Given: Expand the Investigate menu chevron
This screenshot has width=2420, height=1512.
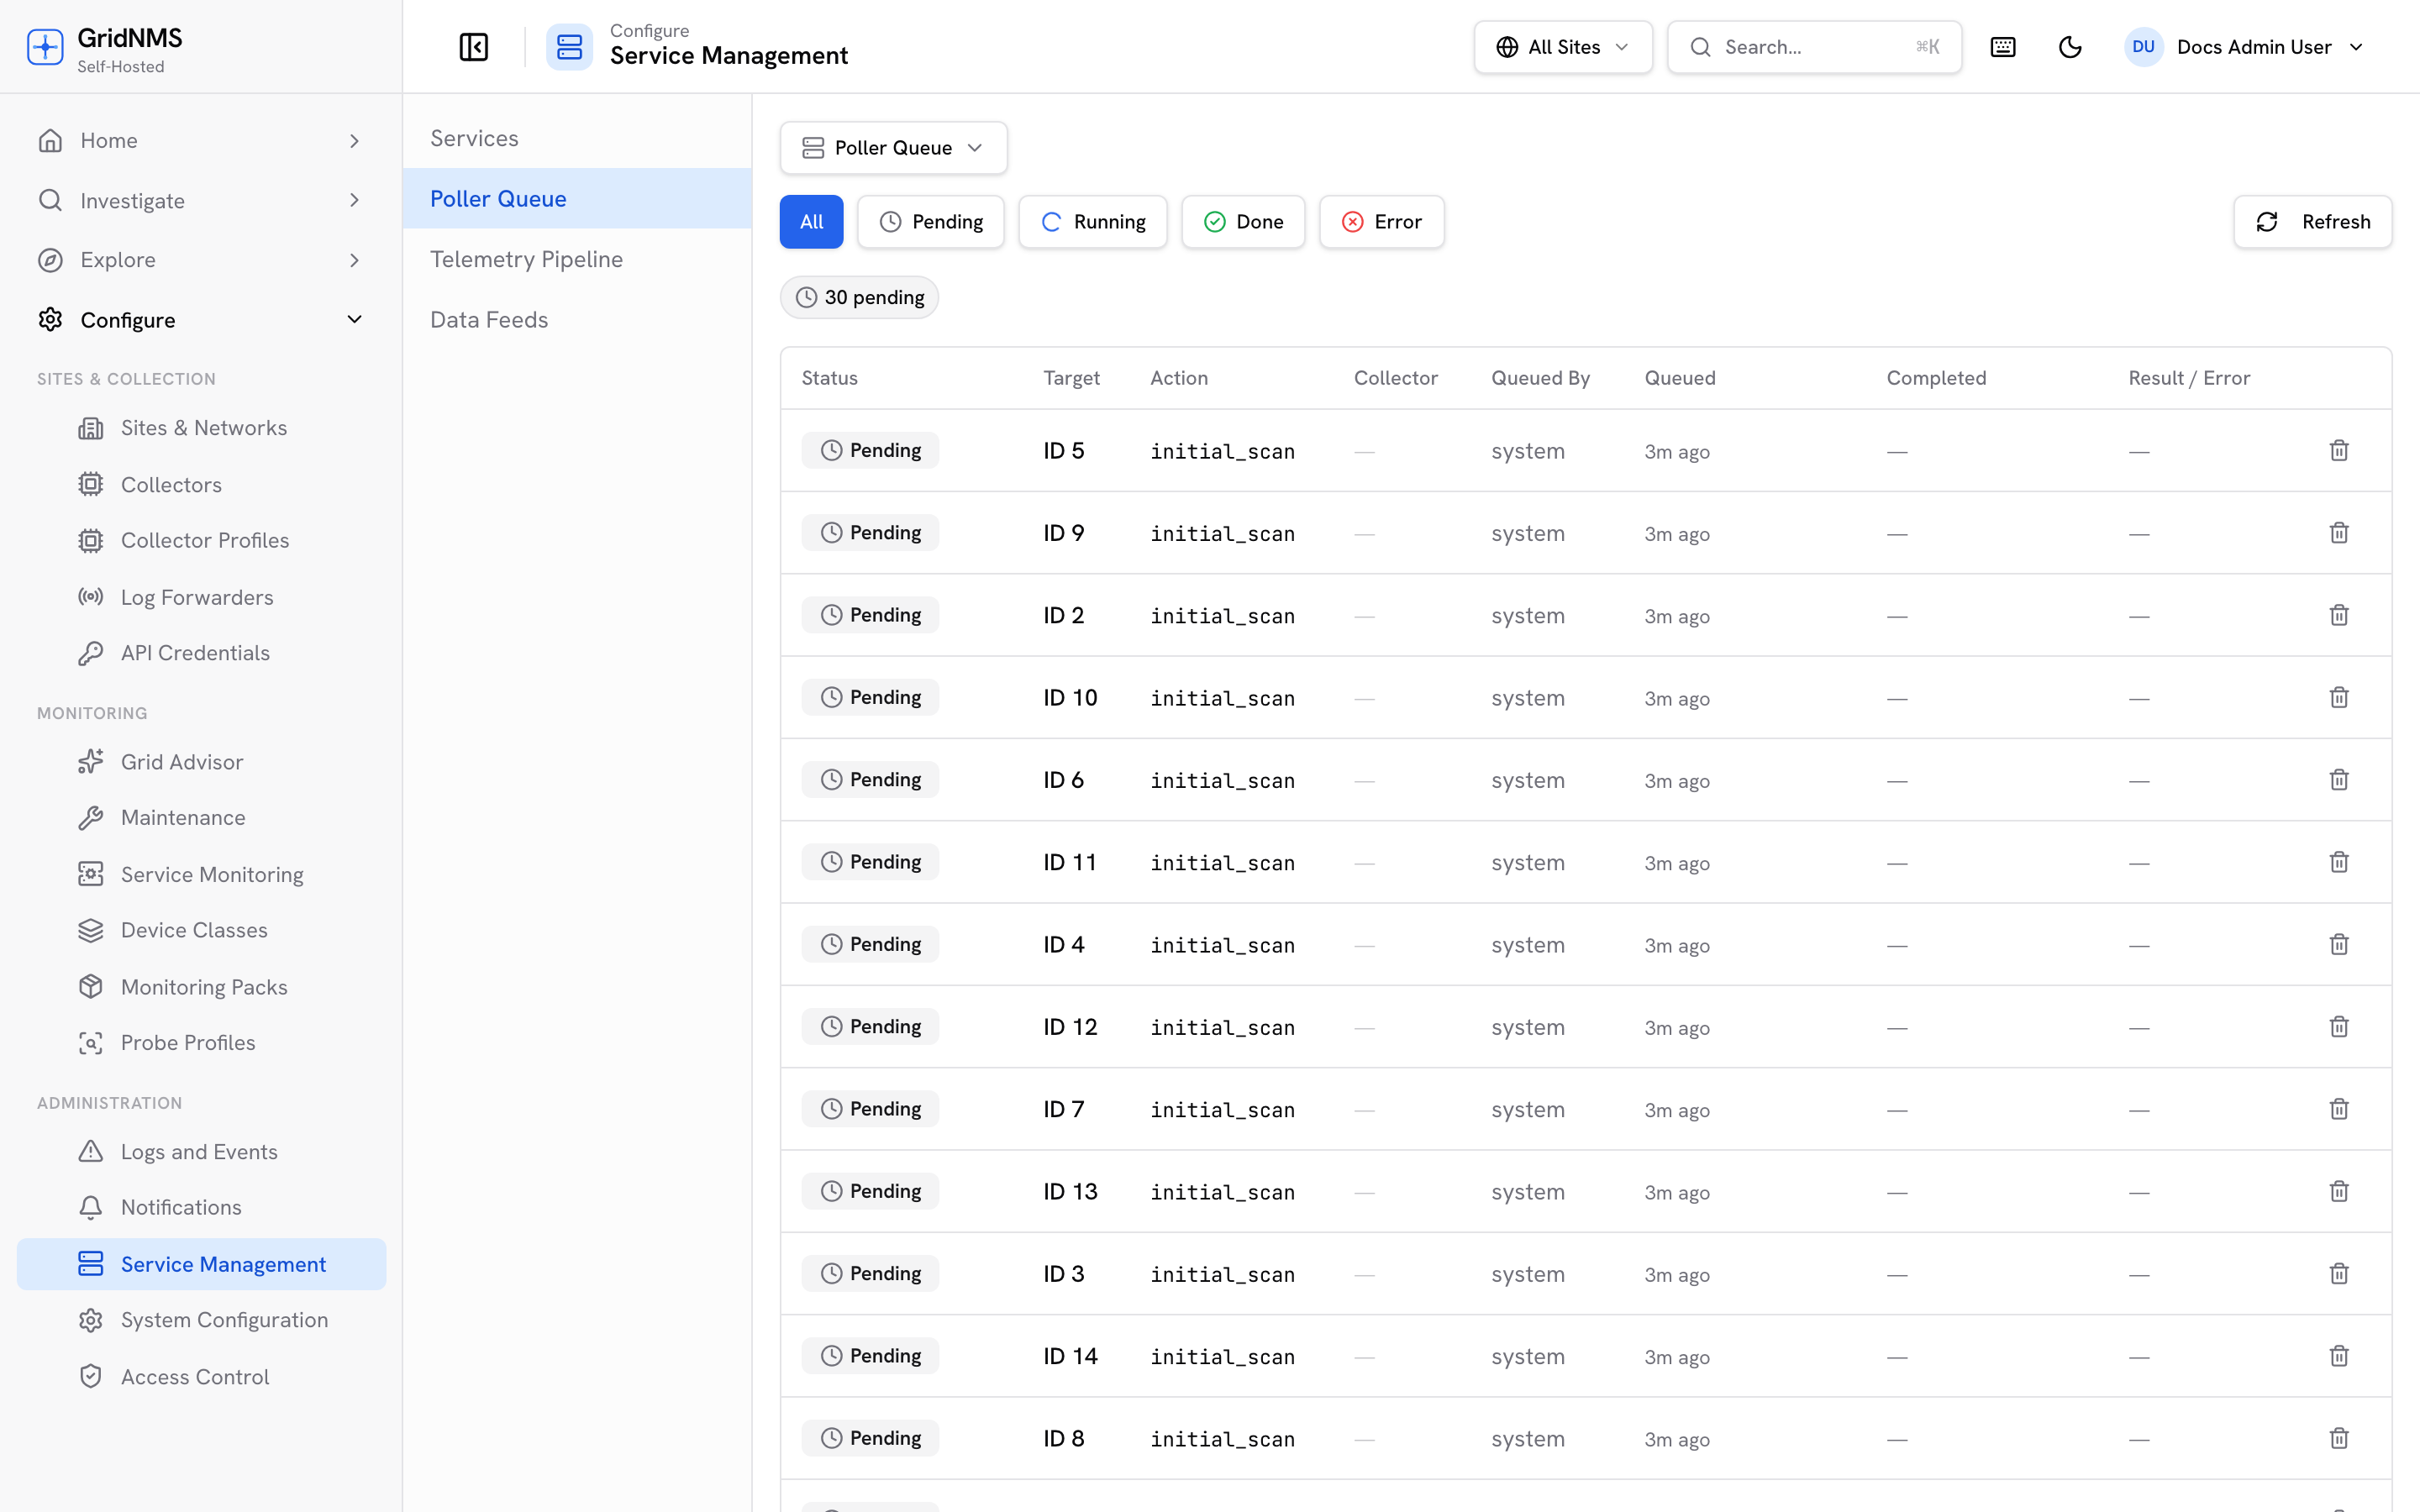Looking at the screenshot, I should 354,201.
